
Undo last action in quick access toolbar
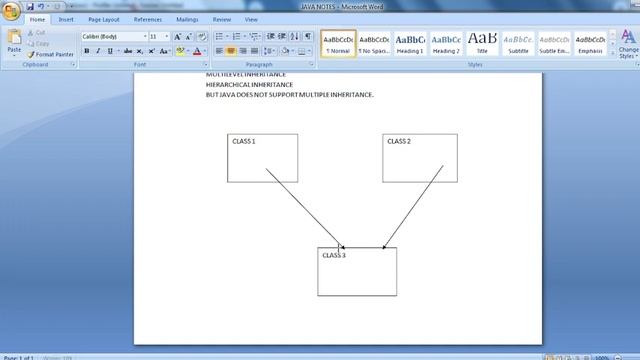point(41,7)
